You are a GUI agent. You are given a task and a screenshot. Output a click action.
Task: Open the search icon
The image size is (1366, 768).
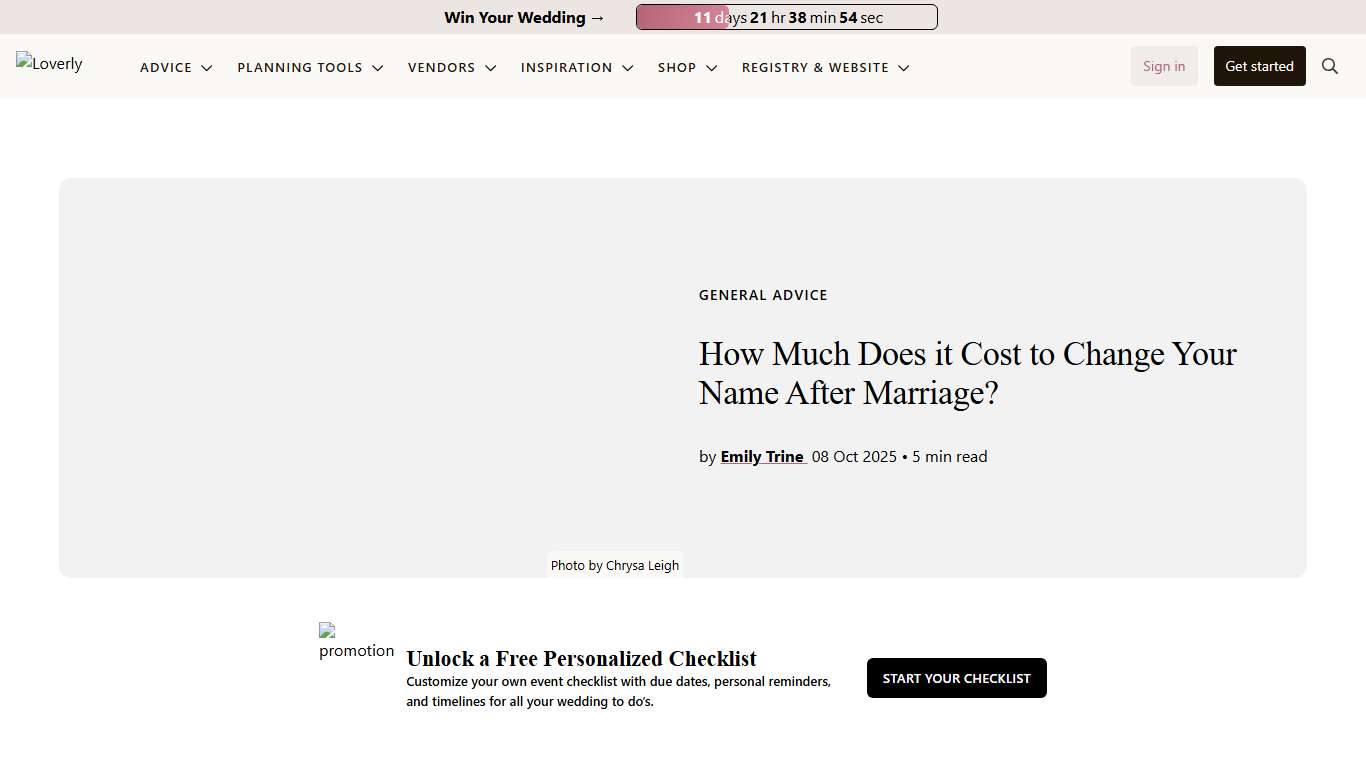pyautogui.click(x=1330, y=66)
